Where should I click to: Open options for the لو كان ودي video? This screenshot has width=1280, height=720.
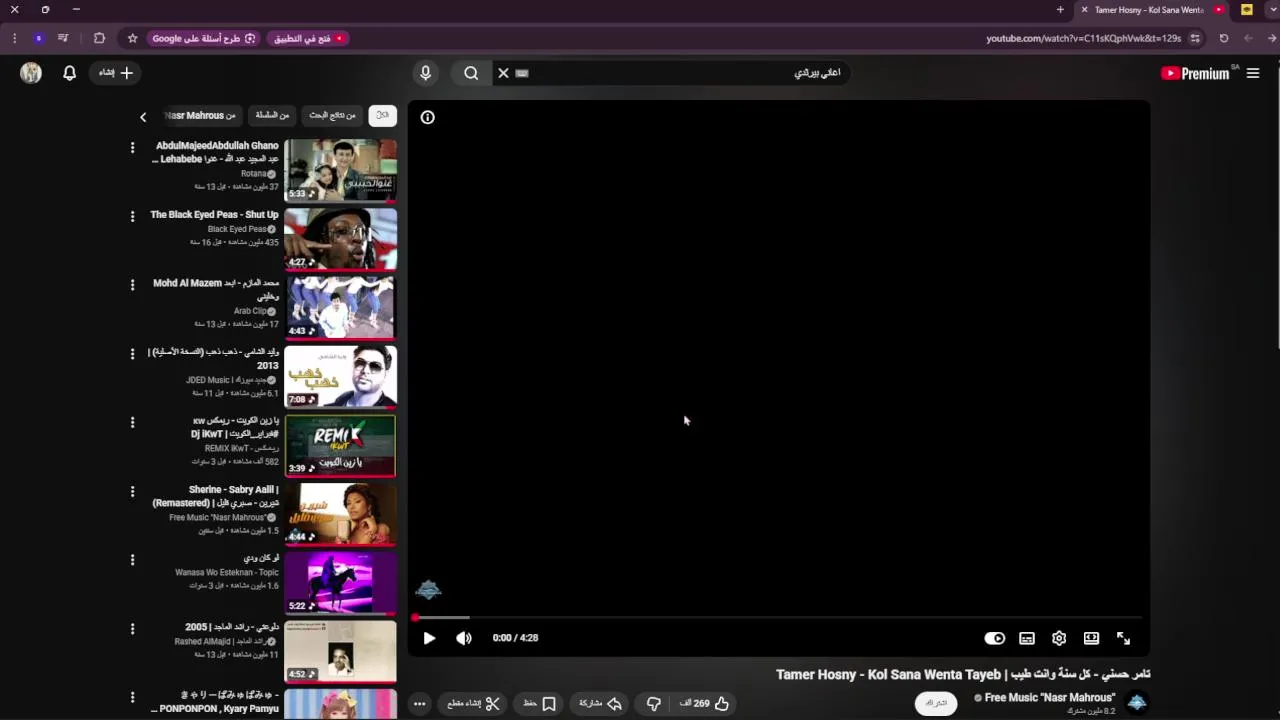coord(132,560)
